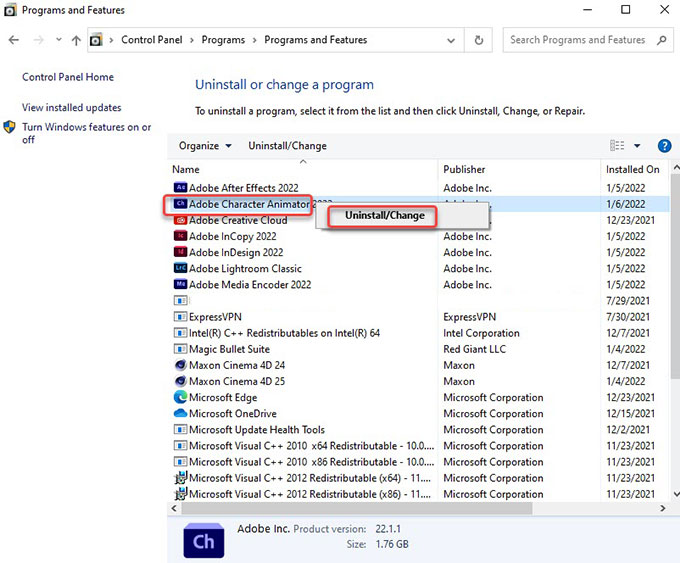Click the Adobe Creative Cloud icon
Screen dimensions: 680x563
point(180,220)
